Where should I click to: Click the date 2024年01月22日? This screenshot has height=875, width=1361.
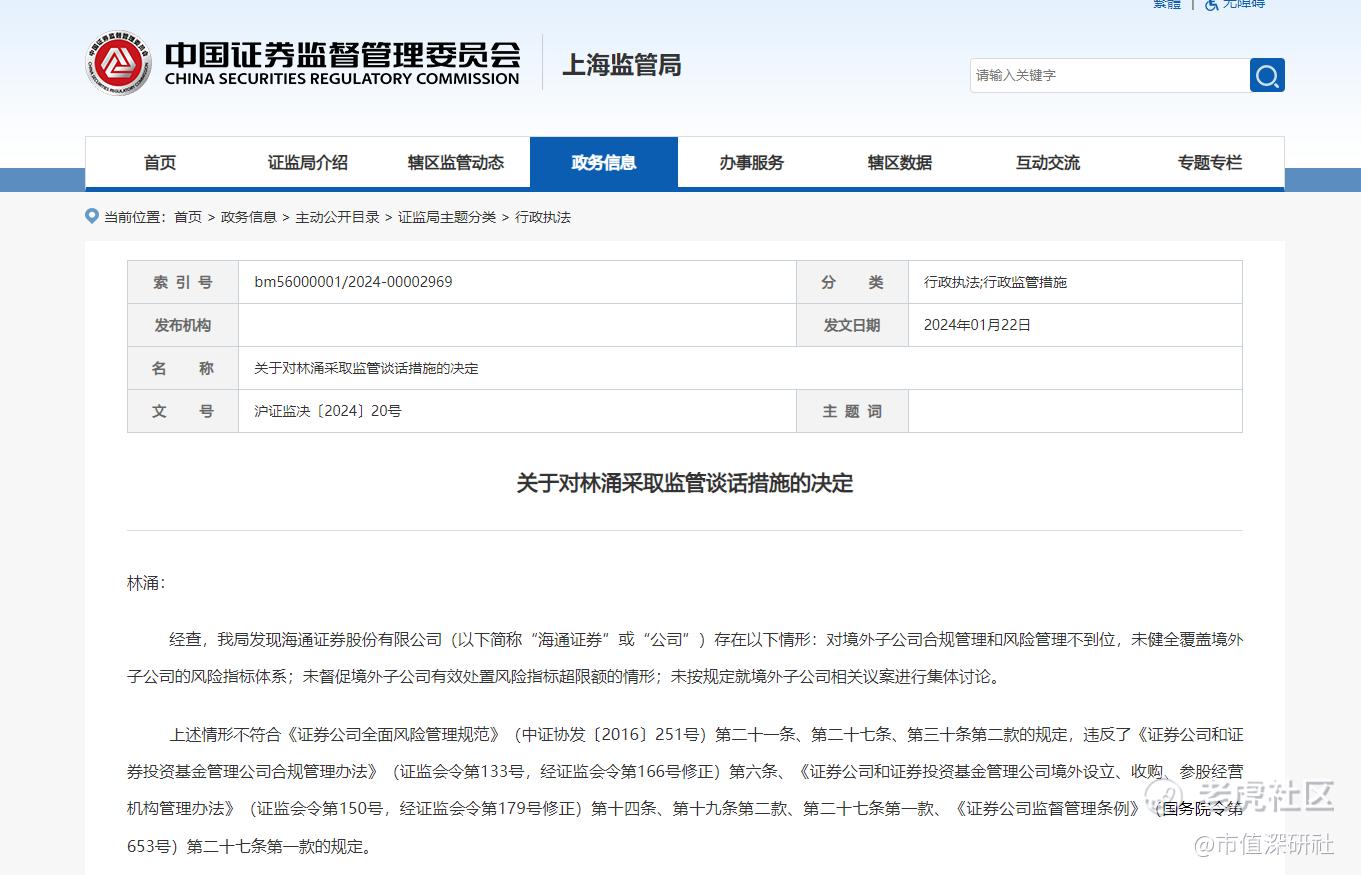(977, 325)
